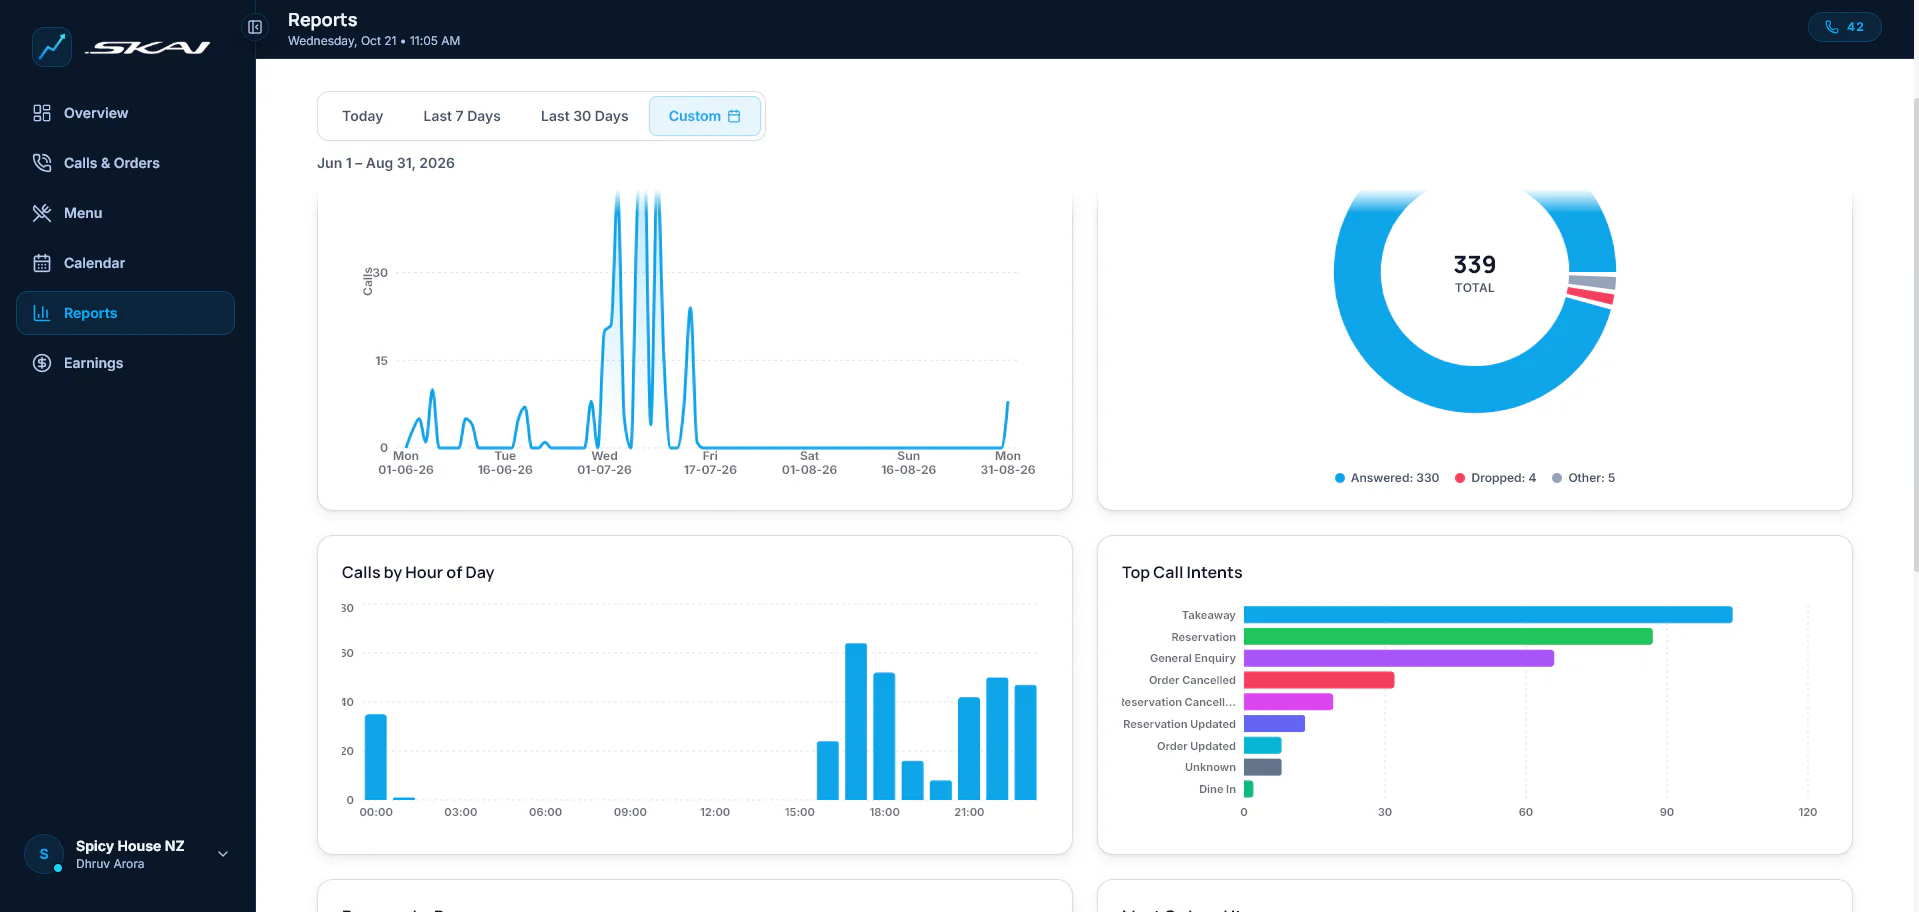The height and width of the screenshot is (912, 1919).
Task: Click the Overview grid icon
Action: (42, 113)
